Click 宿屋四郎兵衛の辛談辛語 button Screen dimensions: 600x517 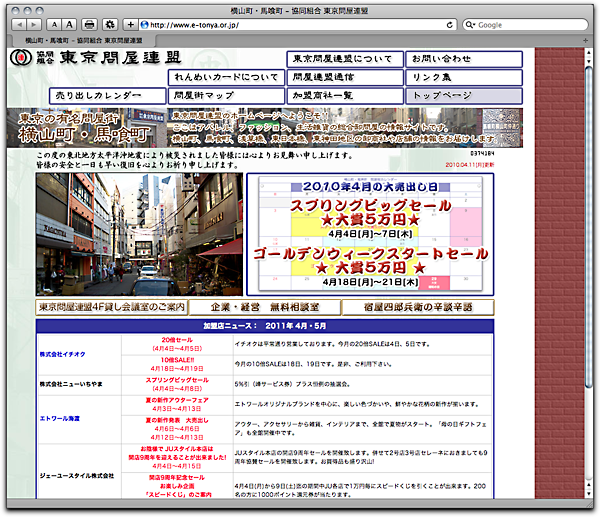tap(418, 307)
